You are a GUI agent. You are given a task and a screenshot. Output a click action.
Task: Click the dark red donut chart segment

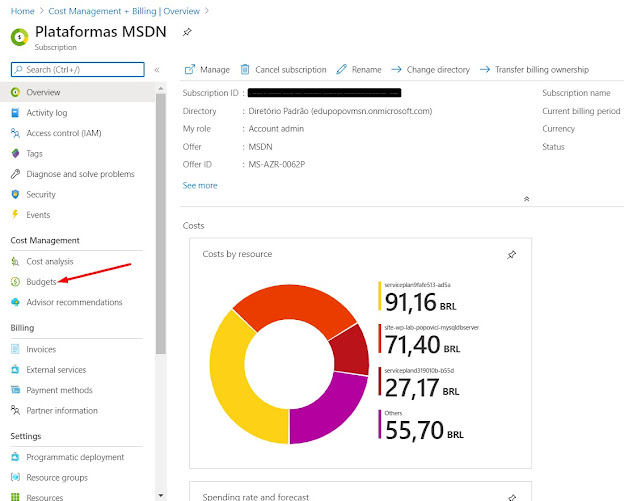coord(350,350)
